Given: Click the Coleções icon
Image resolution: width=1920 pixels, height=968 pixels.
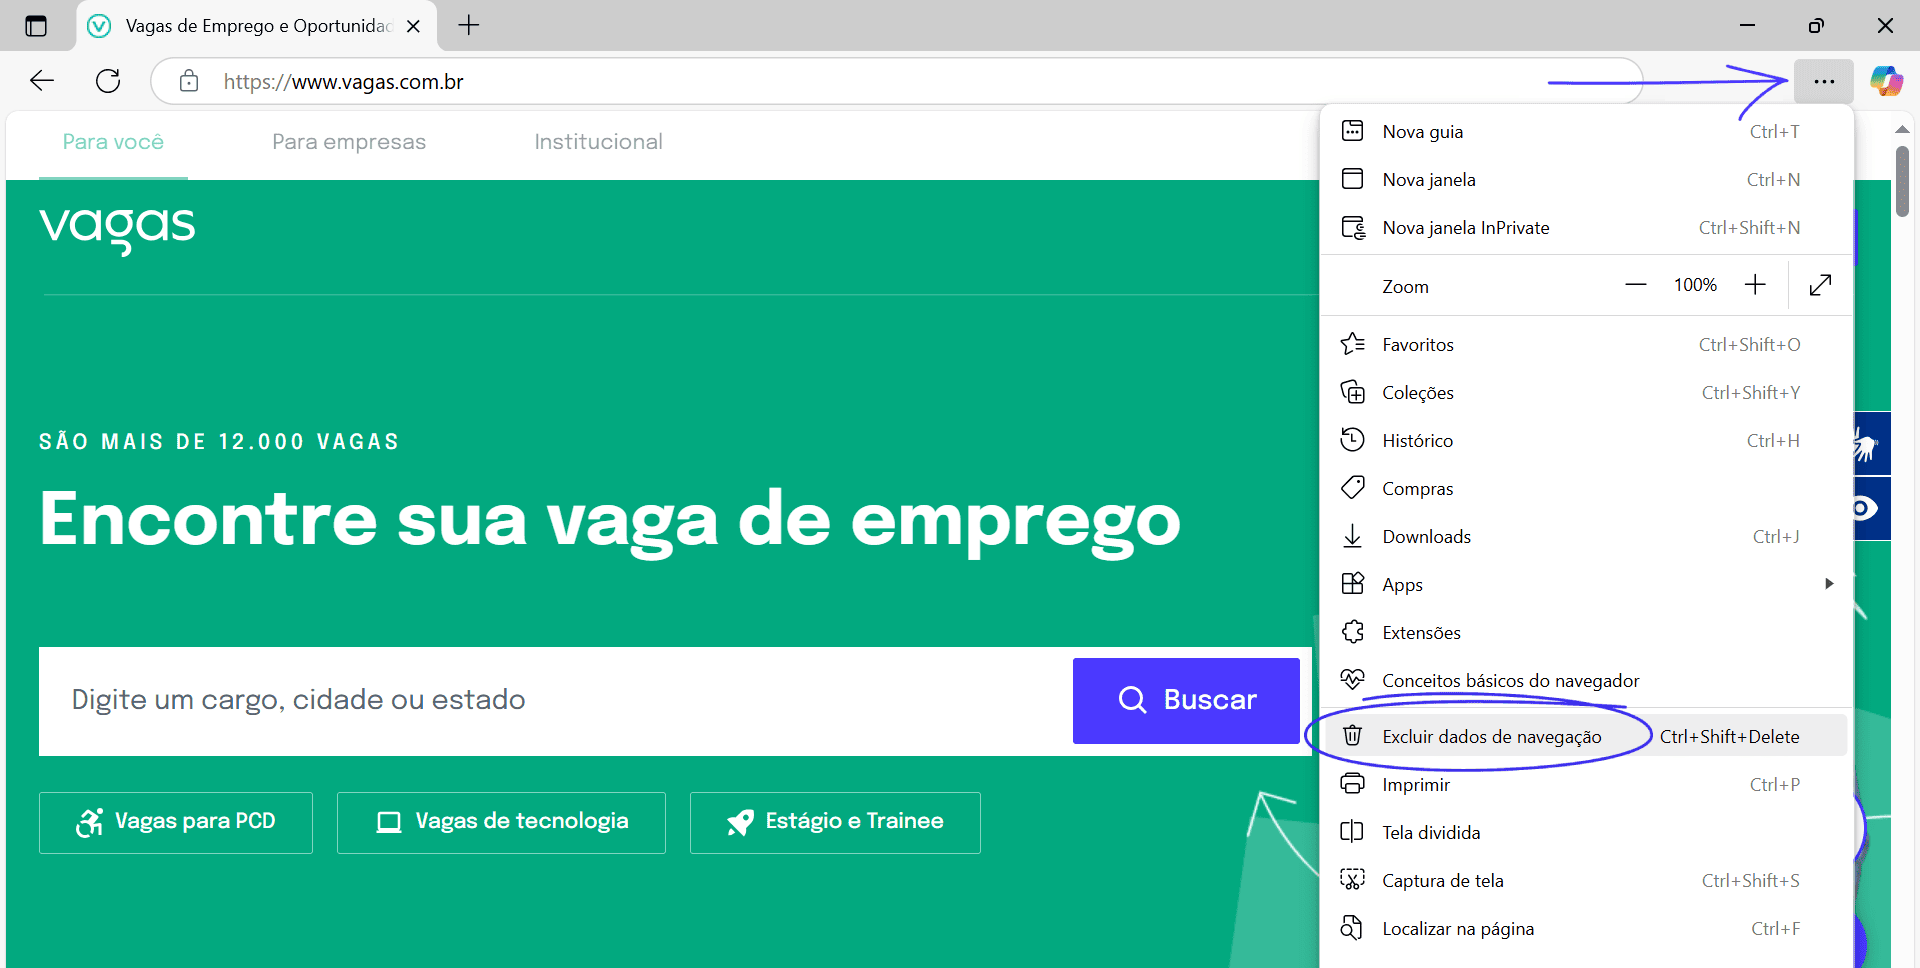Looking at the screenshot, I should 1352,392.
